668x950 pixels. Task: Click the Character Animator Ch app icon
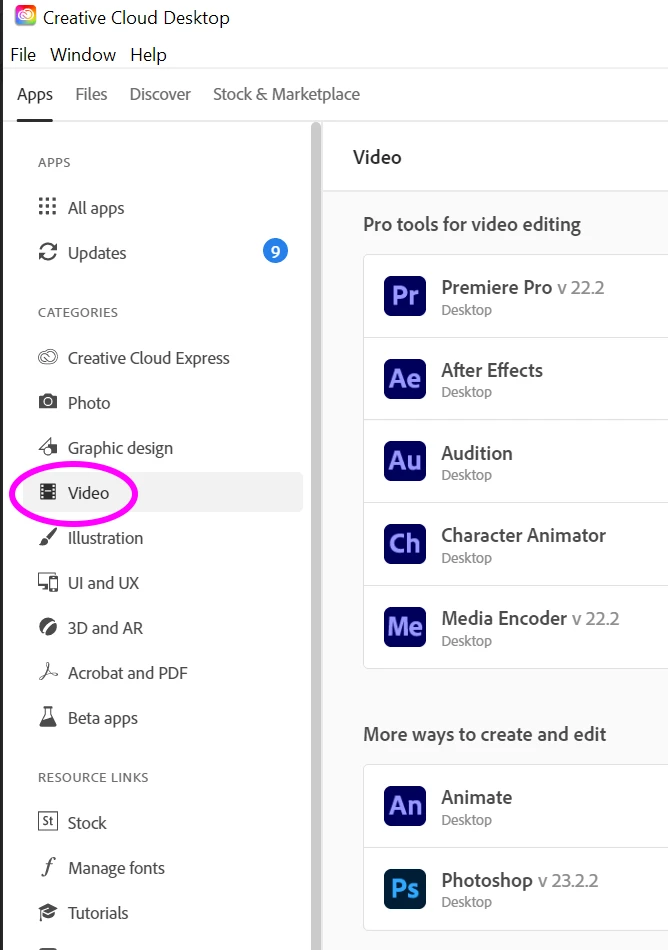[x=405, y=544]
